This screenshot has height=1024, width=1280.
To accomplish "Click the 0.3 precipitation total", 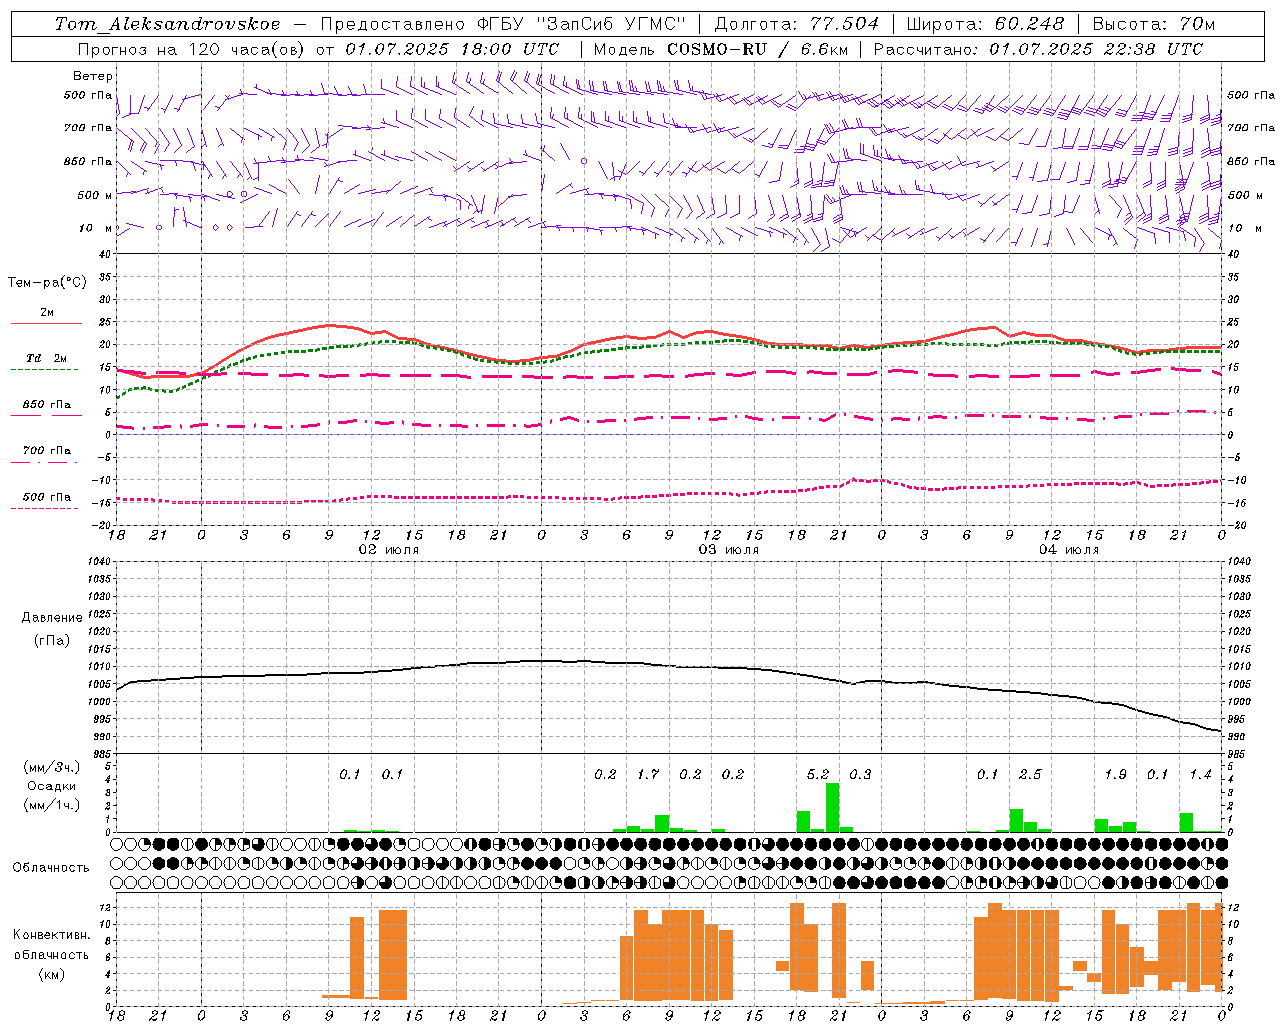I will (x=860, y=774).
